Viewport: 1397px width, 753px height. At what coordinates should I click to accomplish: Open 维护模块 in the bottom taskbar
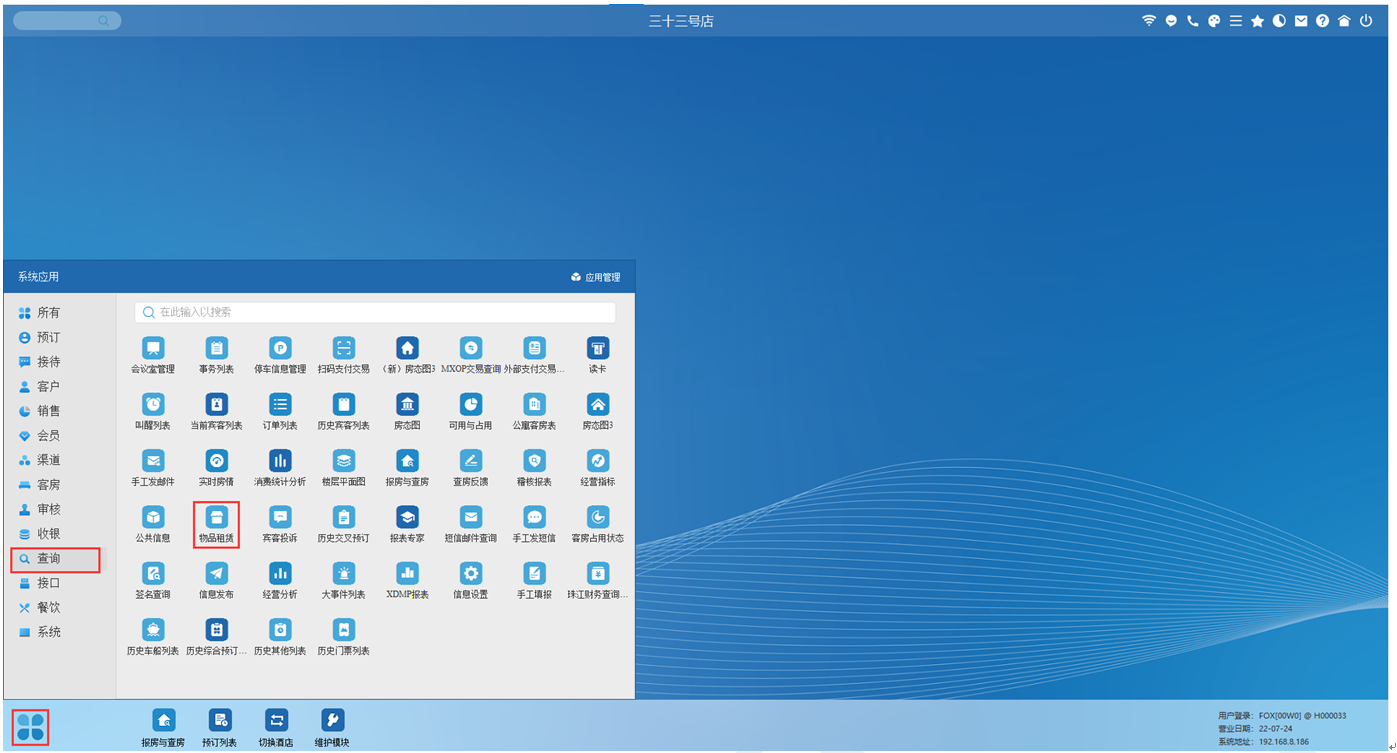click(x=333, y=727)
